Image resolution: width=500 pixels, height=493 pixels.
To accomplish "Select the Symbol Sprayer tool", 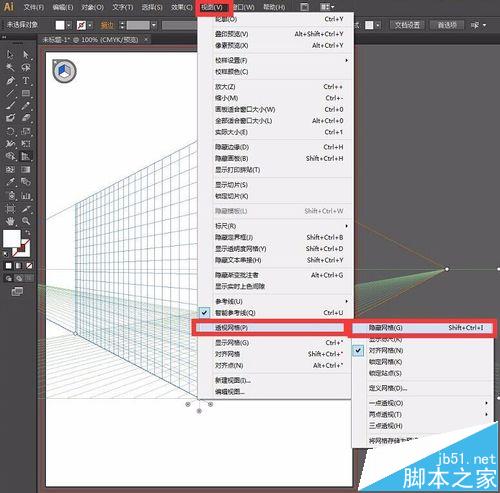I will tap(11, 195).
